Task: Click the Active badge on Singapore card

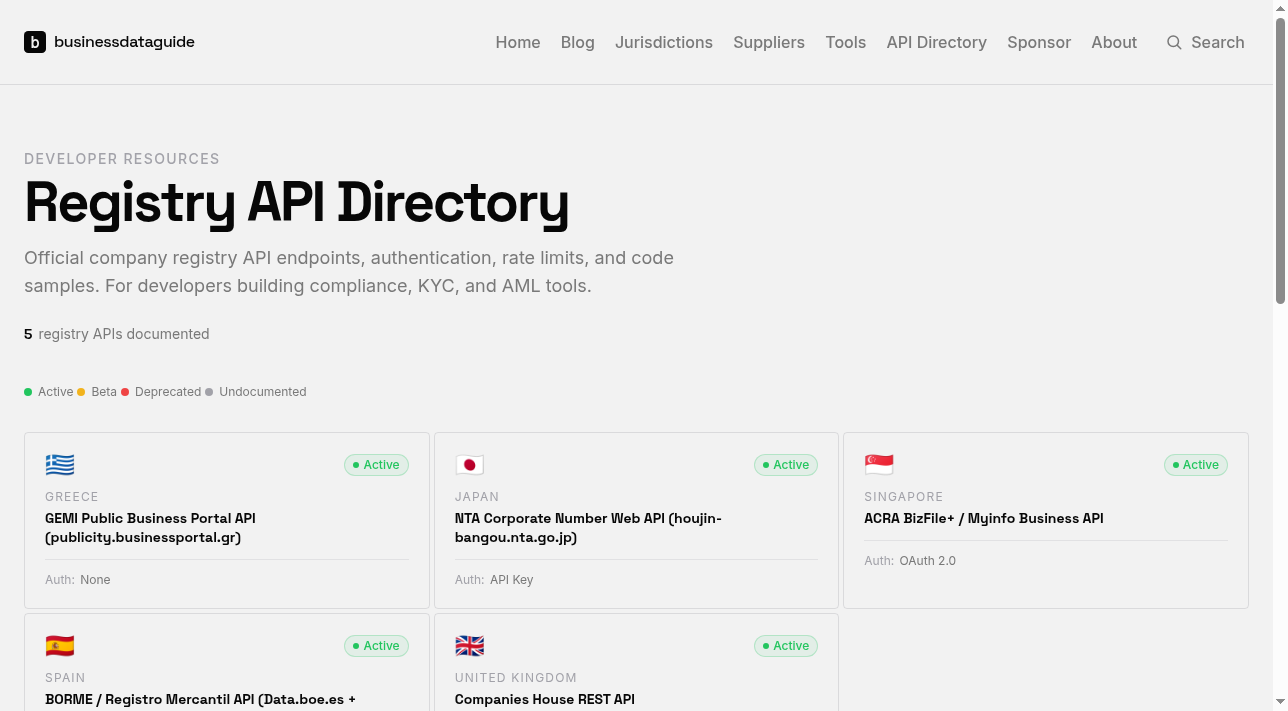Action: click(x=1196, y=465)
